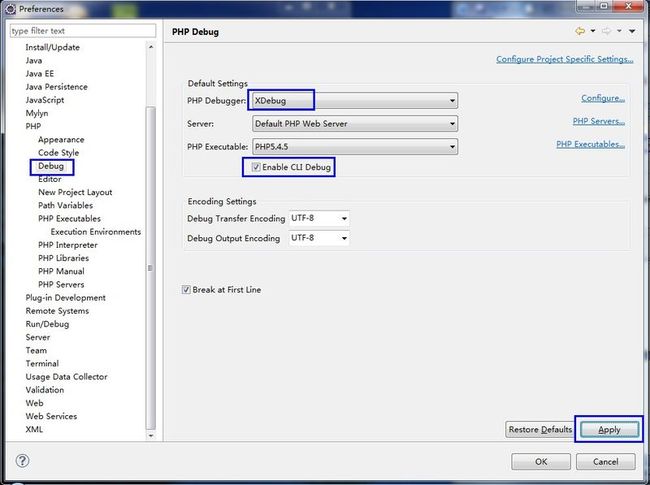The image size is (650, 485).
Task: Click the Configure... link
Action: click(603, 98)
